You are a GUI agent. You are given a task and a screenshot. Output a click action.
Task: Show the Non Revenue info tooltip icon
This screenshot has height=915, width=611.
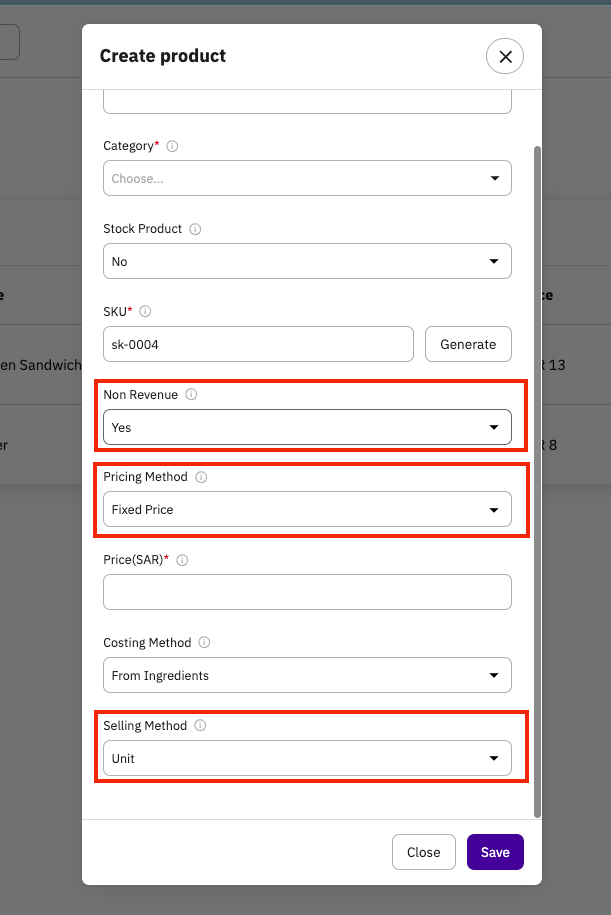(x=191, y=394)
